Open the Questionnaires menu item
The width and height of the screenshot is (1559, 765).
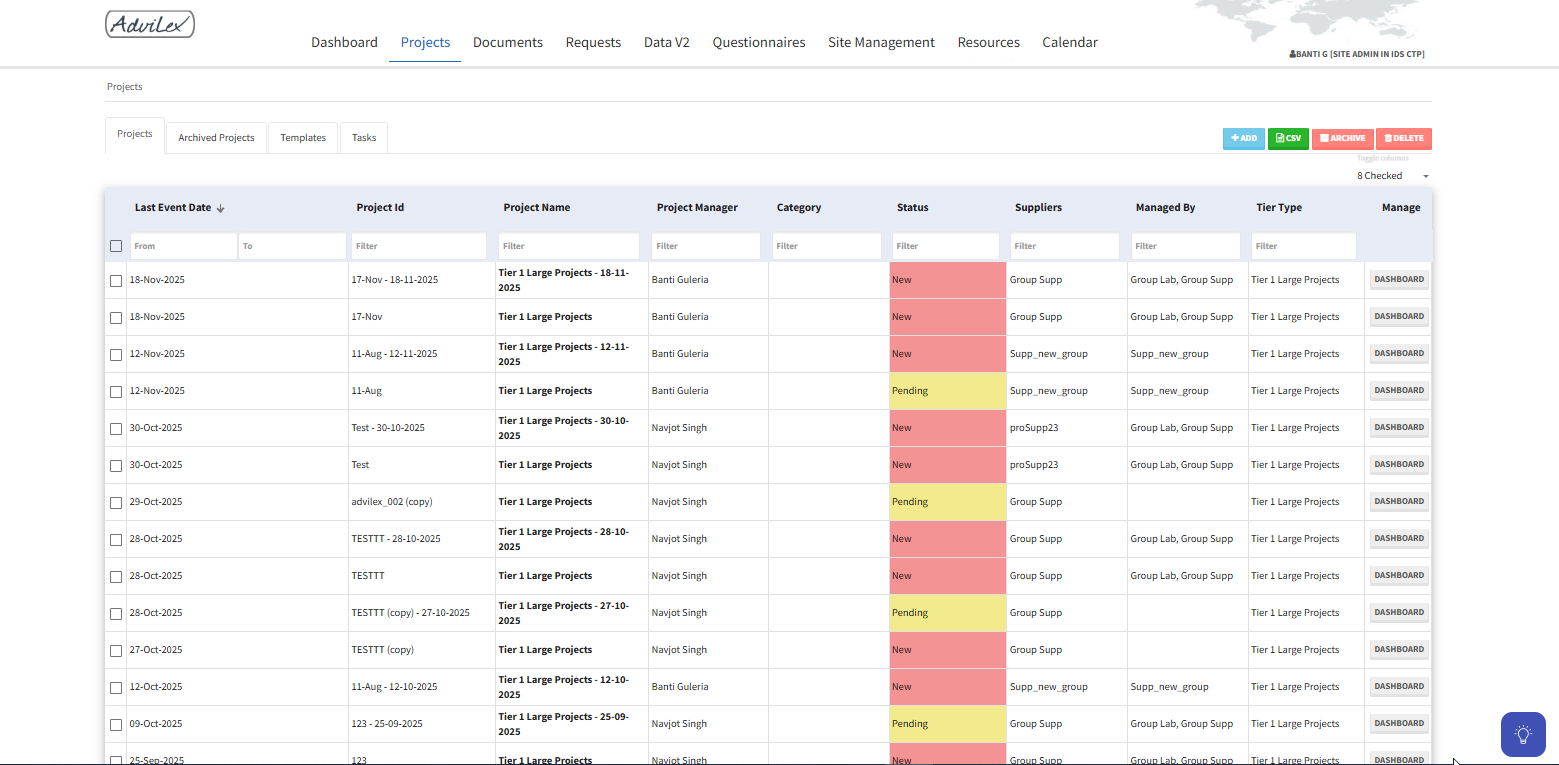pos(758,42)
